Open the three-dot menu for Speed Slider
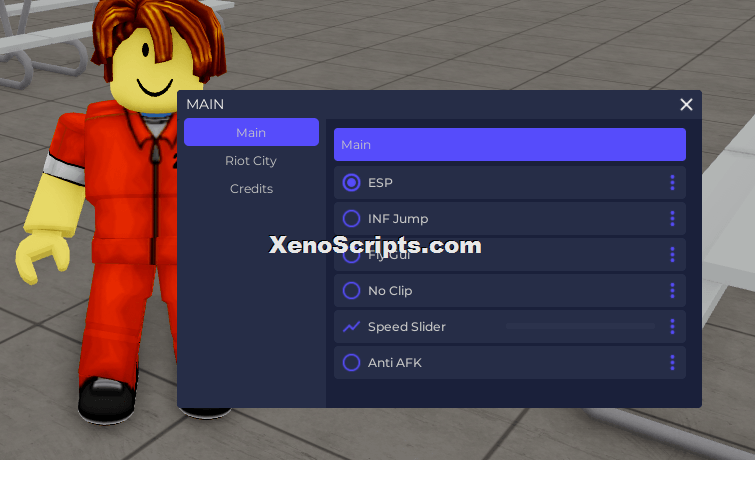 point(672,326)
